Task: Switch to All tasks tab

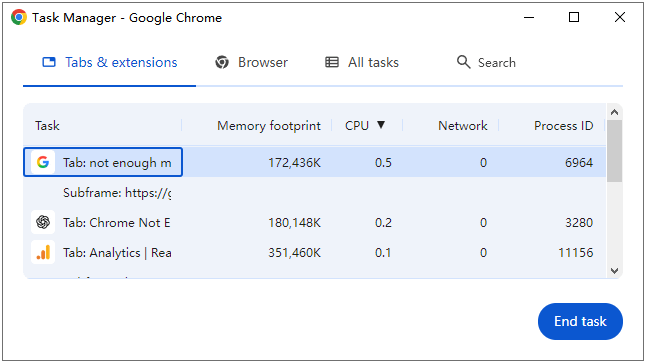Action: coord(362,63)
